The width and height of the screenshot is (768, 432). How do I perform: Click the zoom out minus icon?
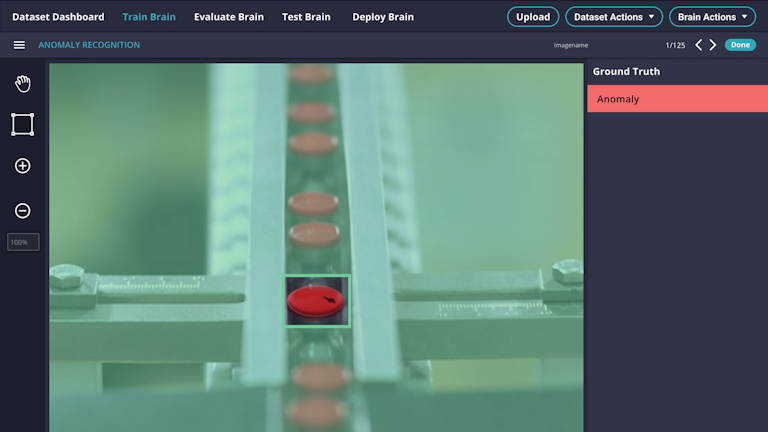[22, 211]
